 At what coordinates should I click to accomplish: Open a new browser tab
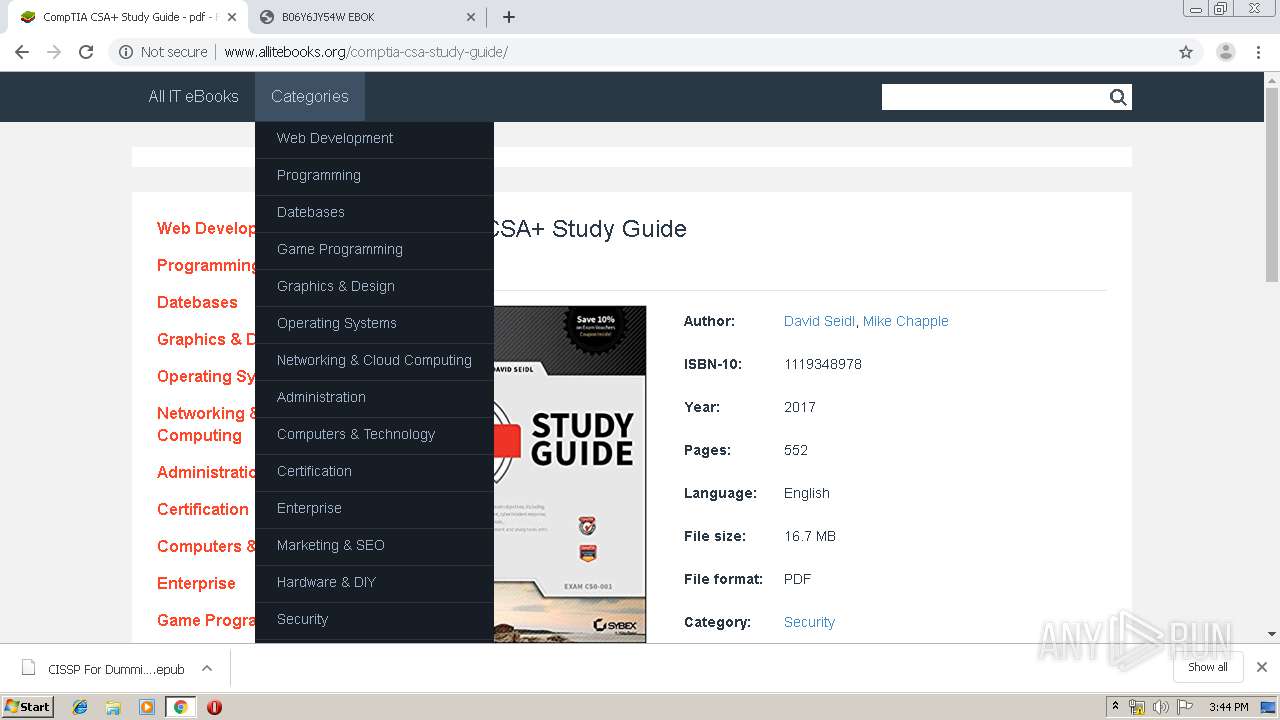[508, 17]
